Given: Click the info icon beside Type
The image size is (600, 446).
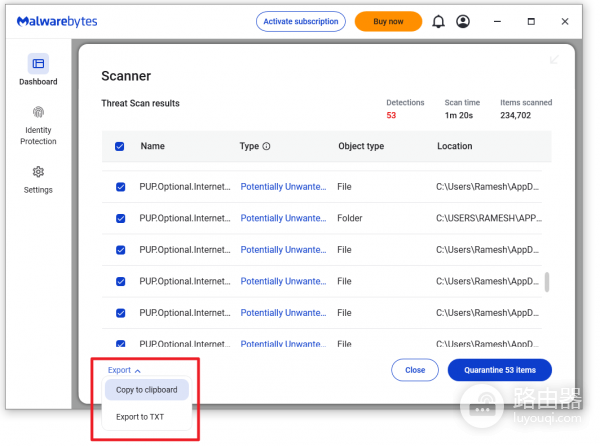Looking at the screenshot, I should point(267,146).
